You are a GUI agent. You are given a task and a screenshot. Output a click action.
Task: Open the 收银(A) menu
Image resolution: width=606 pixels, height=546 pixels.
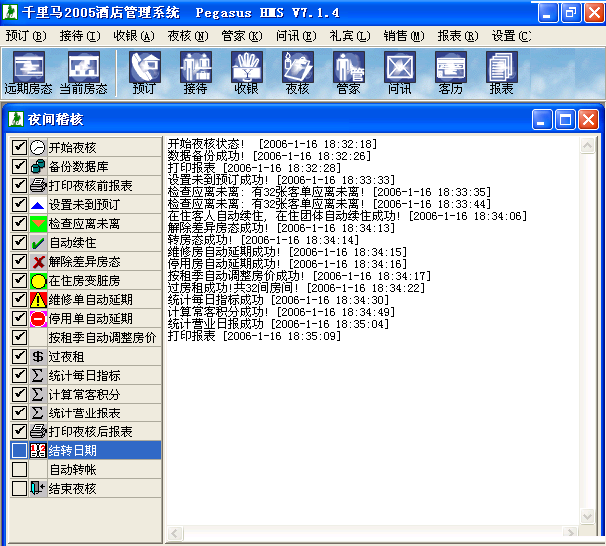click(x=134, y=36)
